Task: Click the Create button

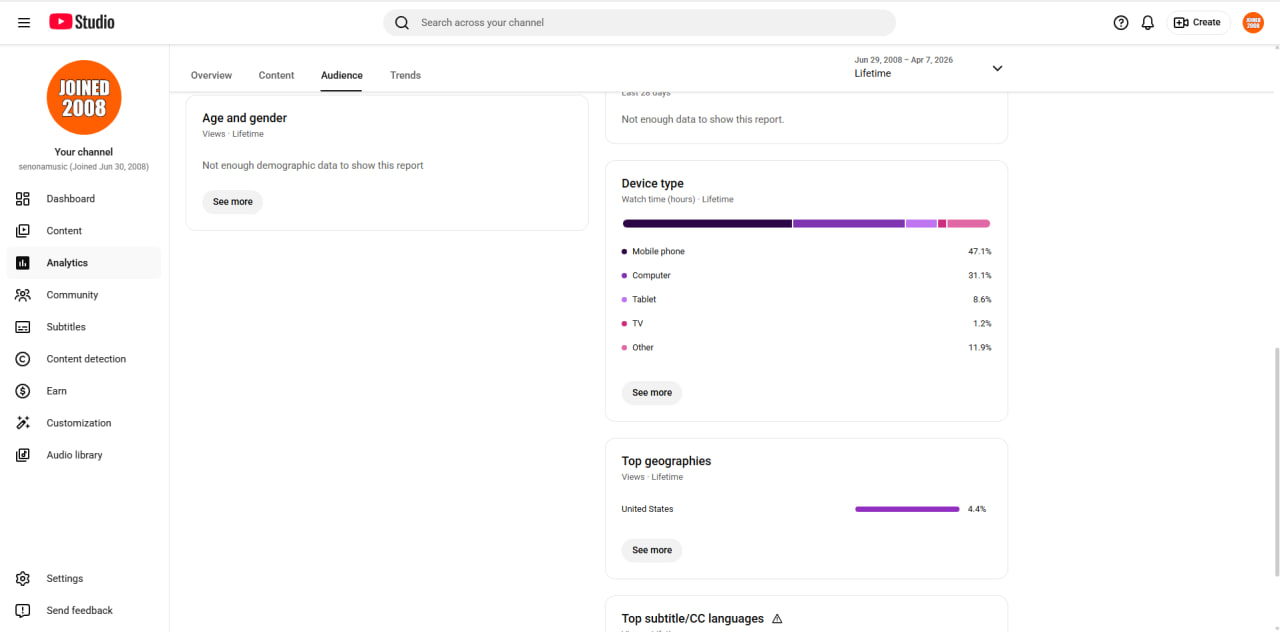Action: (x=1198, y=22)
